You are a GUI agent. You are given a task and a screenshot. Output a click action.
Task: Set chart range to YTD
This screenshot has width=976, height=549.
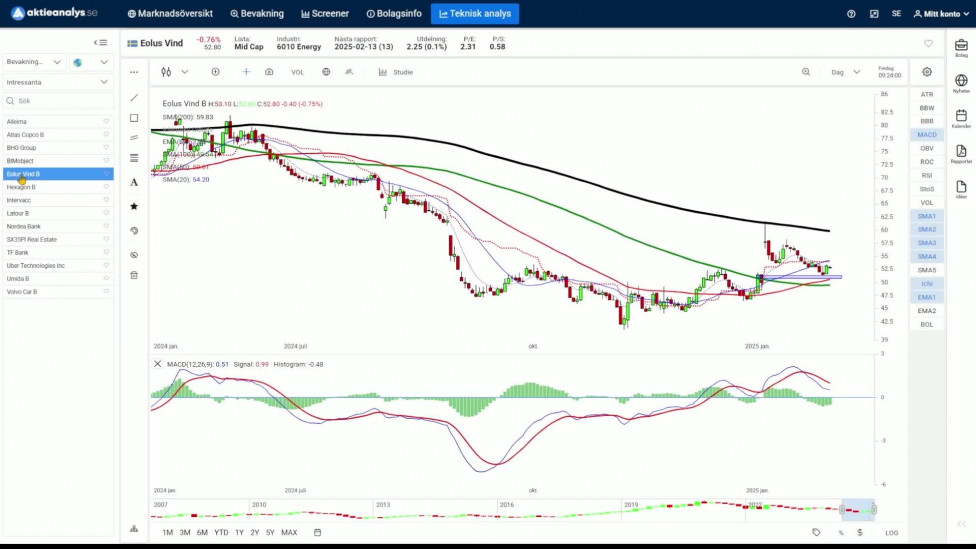point(221,532)
